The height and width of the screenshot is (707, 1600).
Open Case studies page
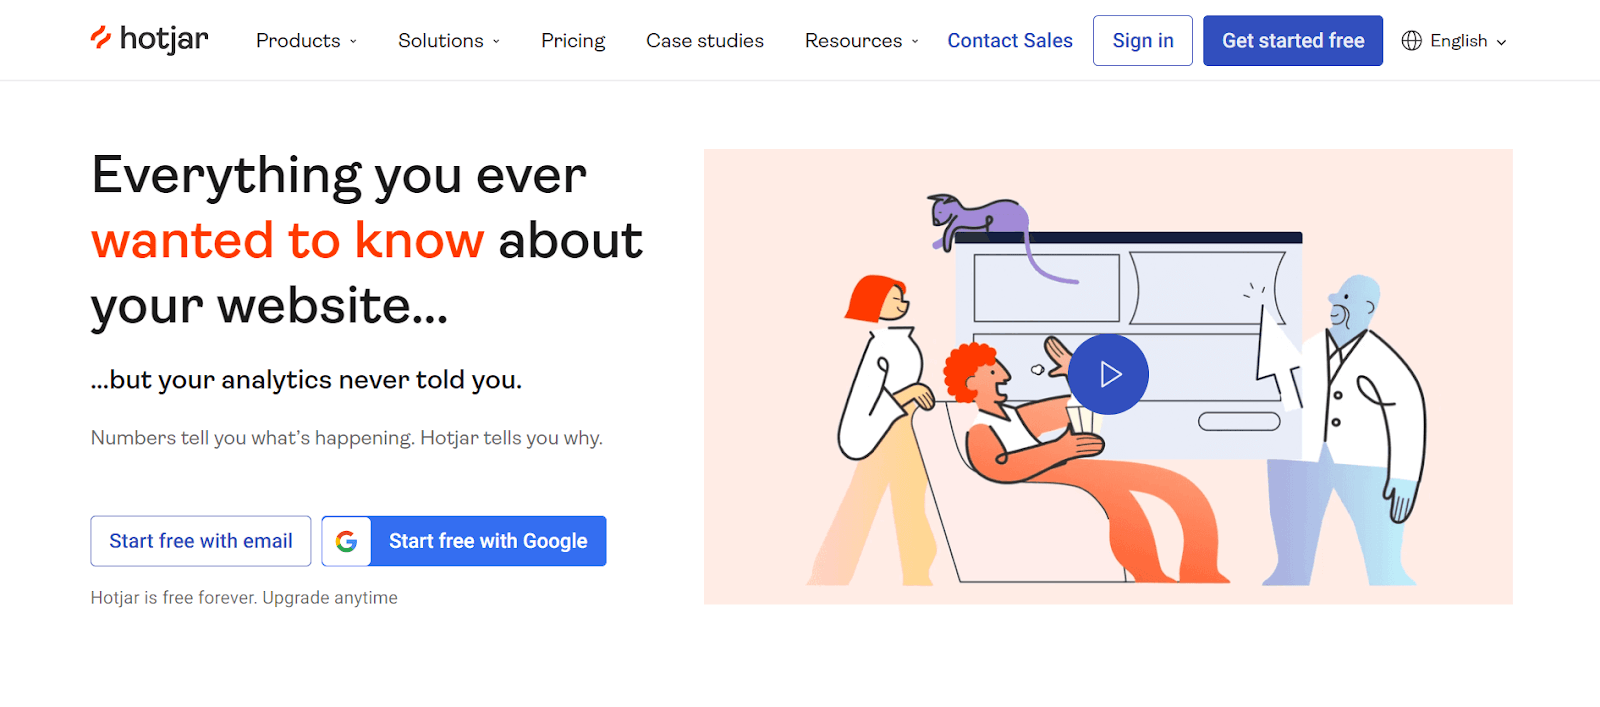(705, 41)
